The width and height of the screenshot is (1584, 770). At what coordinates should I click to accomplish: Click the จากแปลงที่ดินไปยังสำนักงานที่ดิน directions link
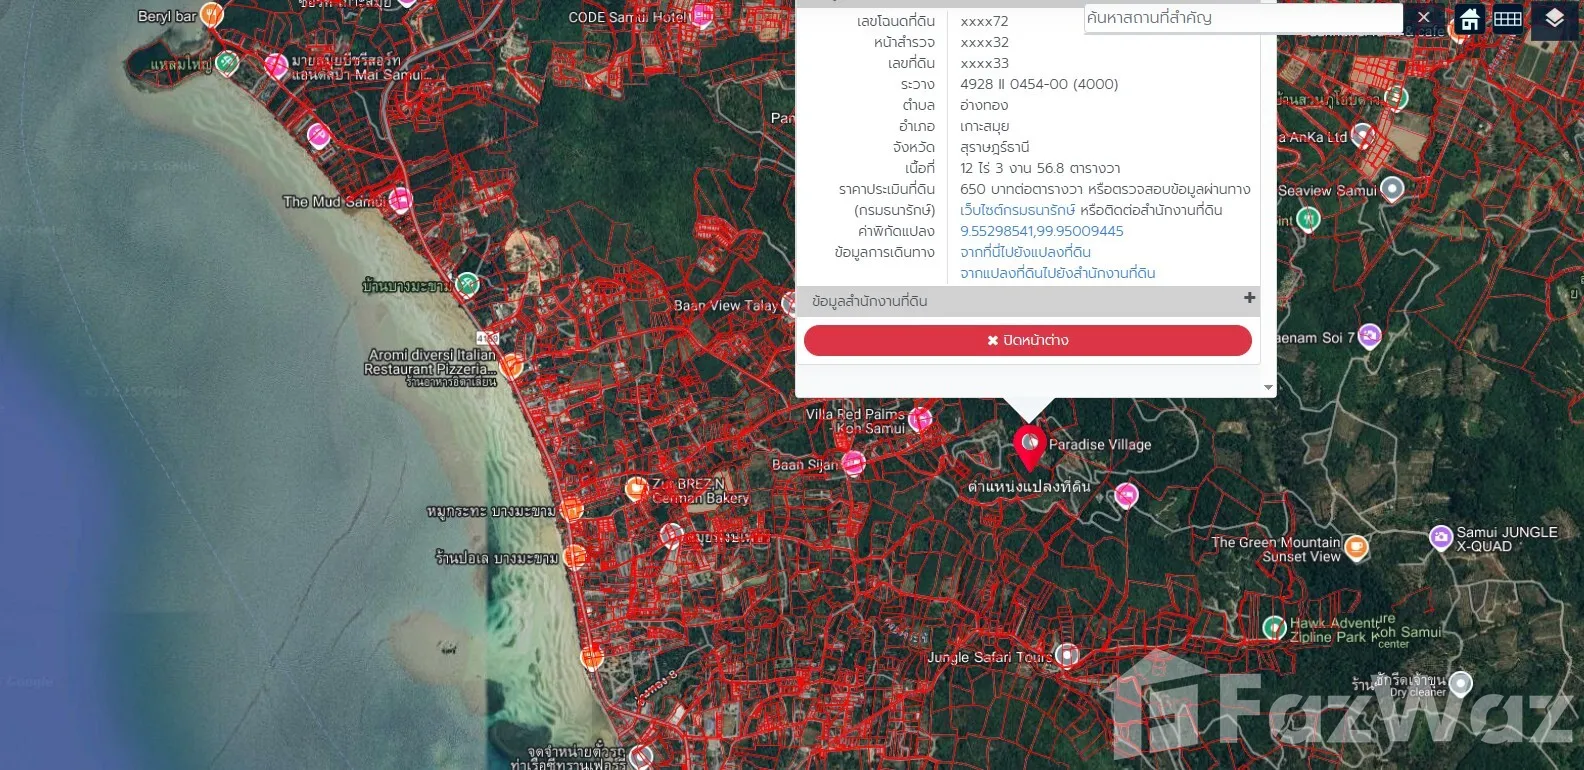click(1057, 273)
